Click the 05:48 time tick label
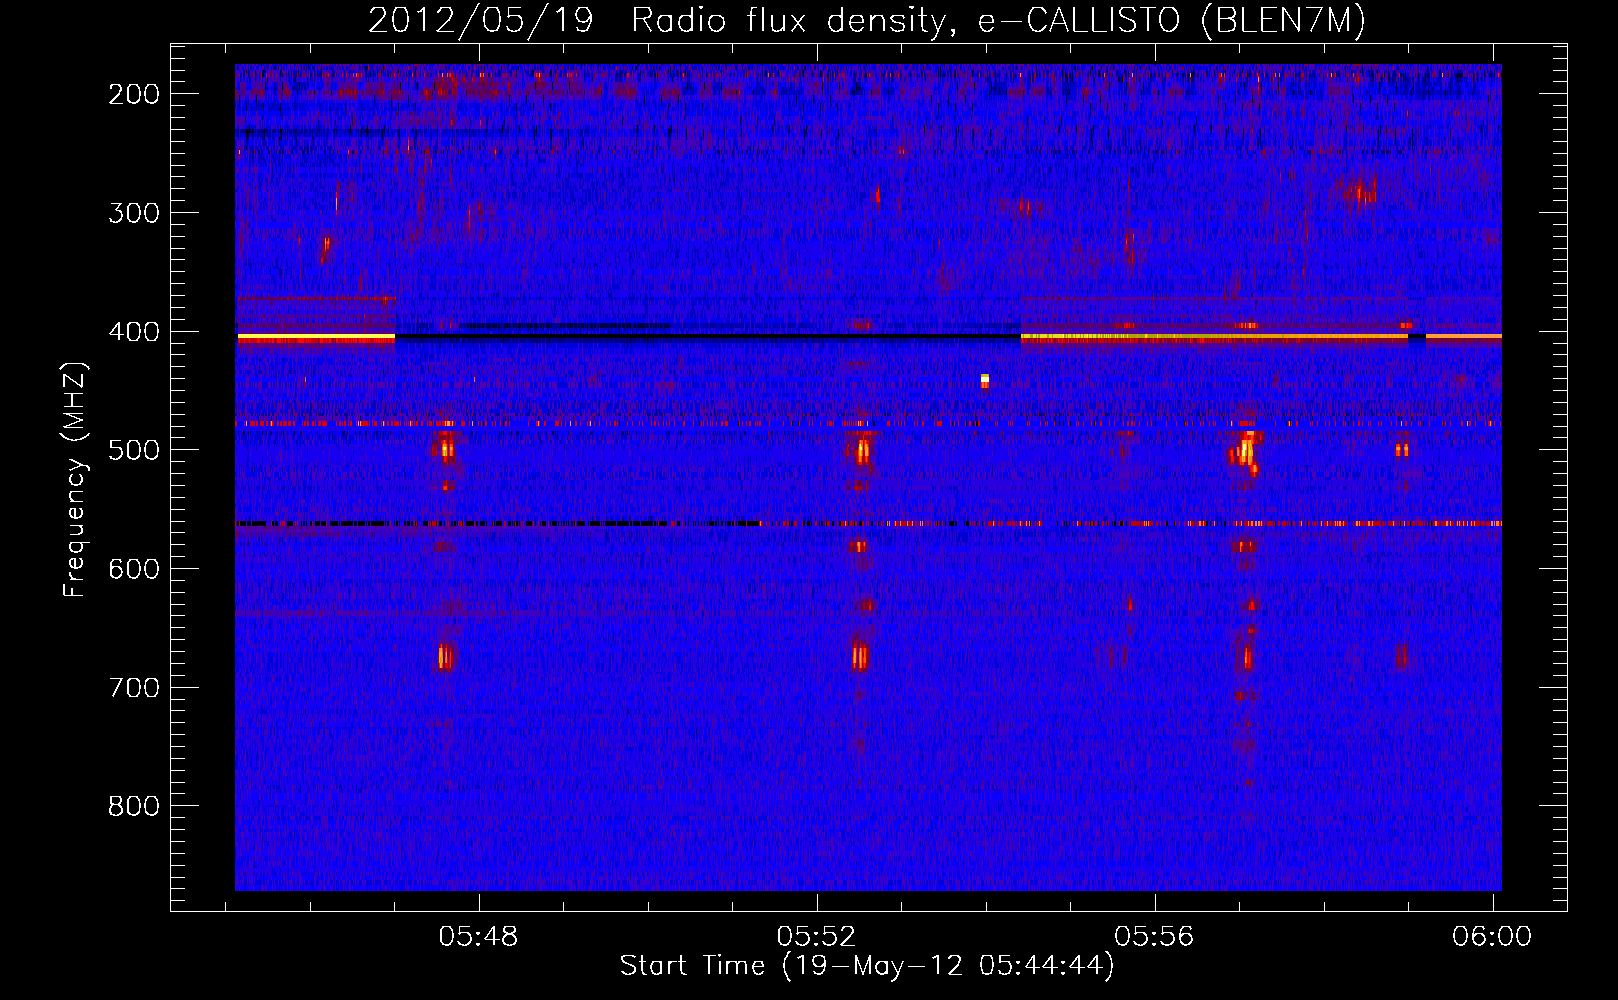This screenshot has height=1000, width=1618. click(x=478, y=937)
